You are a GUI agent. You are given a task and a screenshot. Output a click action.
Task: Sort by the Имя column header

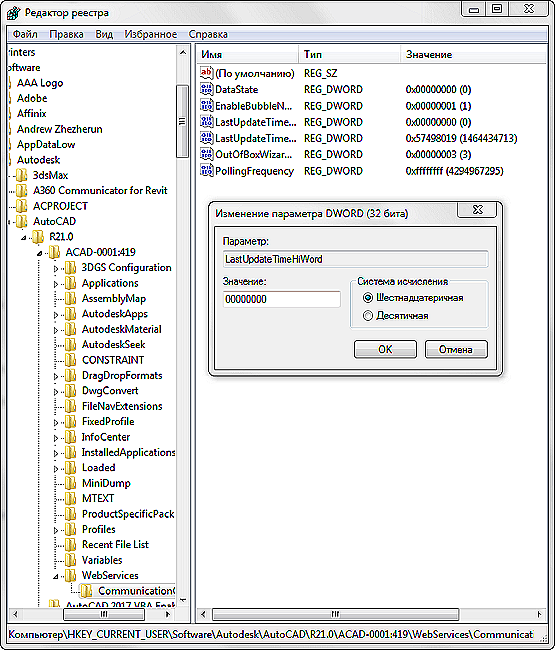click(247, 54)
